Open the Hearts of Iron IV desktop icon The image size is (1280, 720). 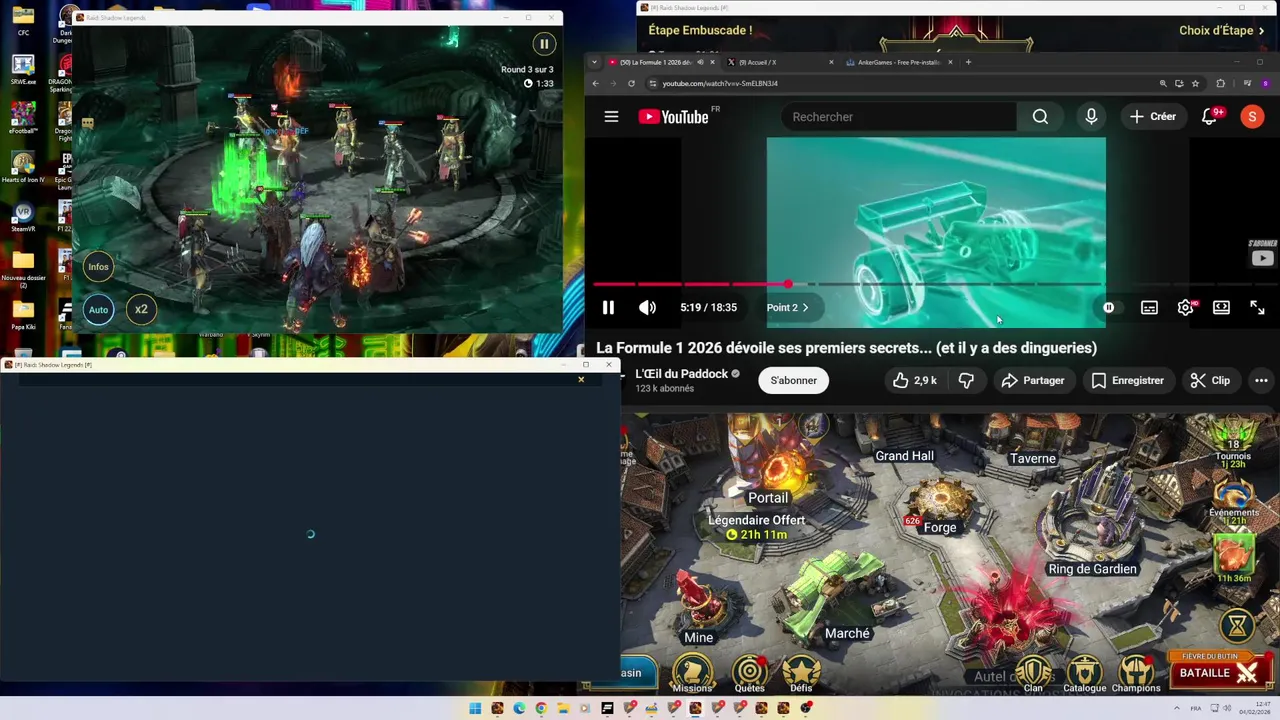(x=23, y=165)
